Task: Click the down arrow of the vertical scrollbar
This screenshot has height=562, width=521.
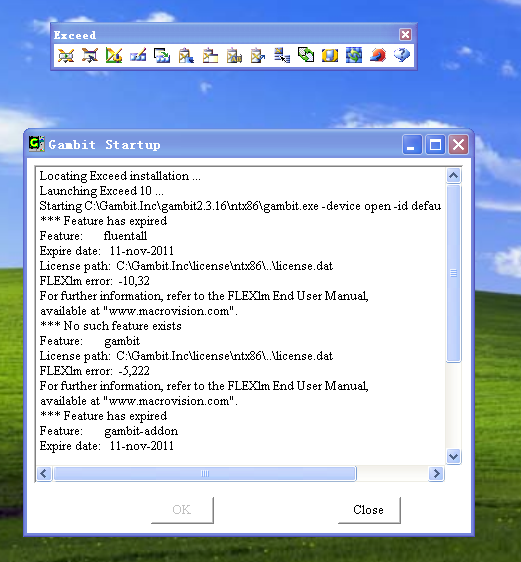Action: pyautogui.click(x=453, y=457)
